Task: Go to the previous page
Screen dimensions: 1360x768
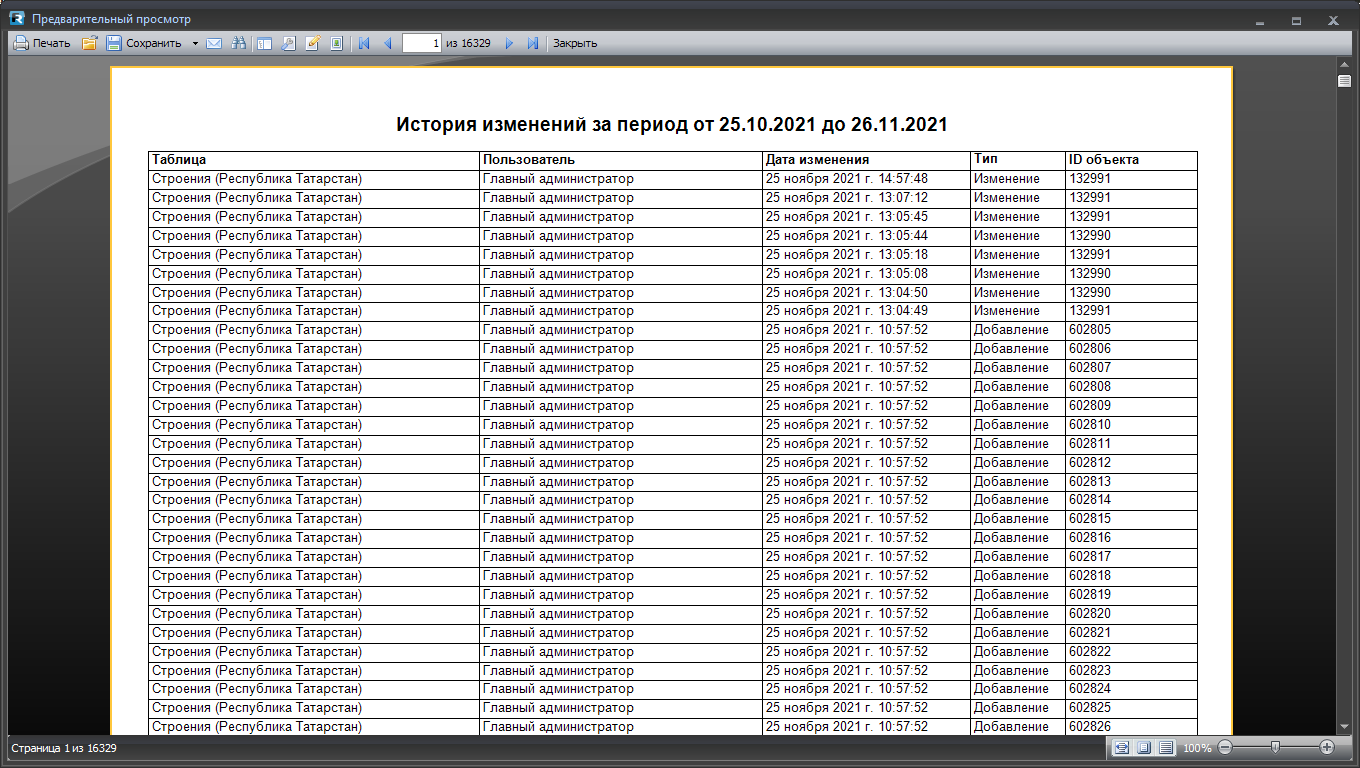Action: point(388,43)
